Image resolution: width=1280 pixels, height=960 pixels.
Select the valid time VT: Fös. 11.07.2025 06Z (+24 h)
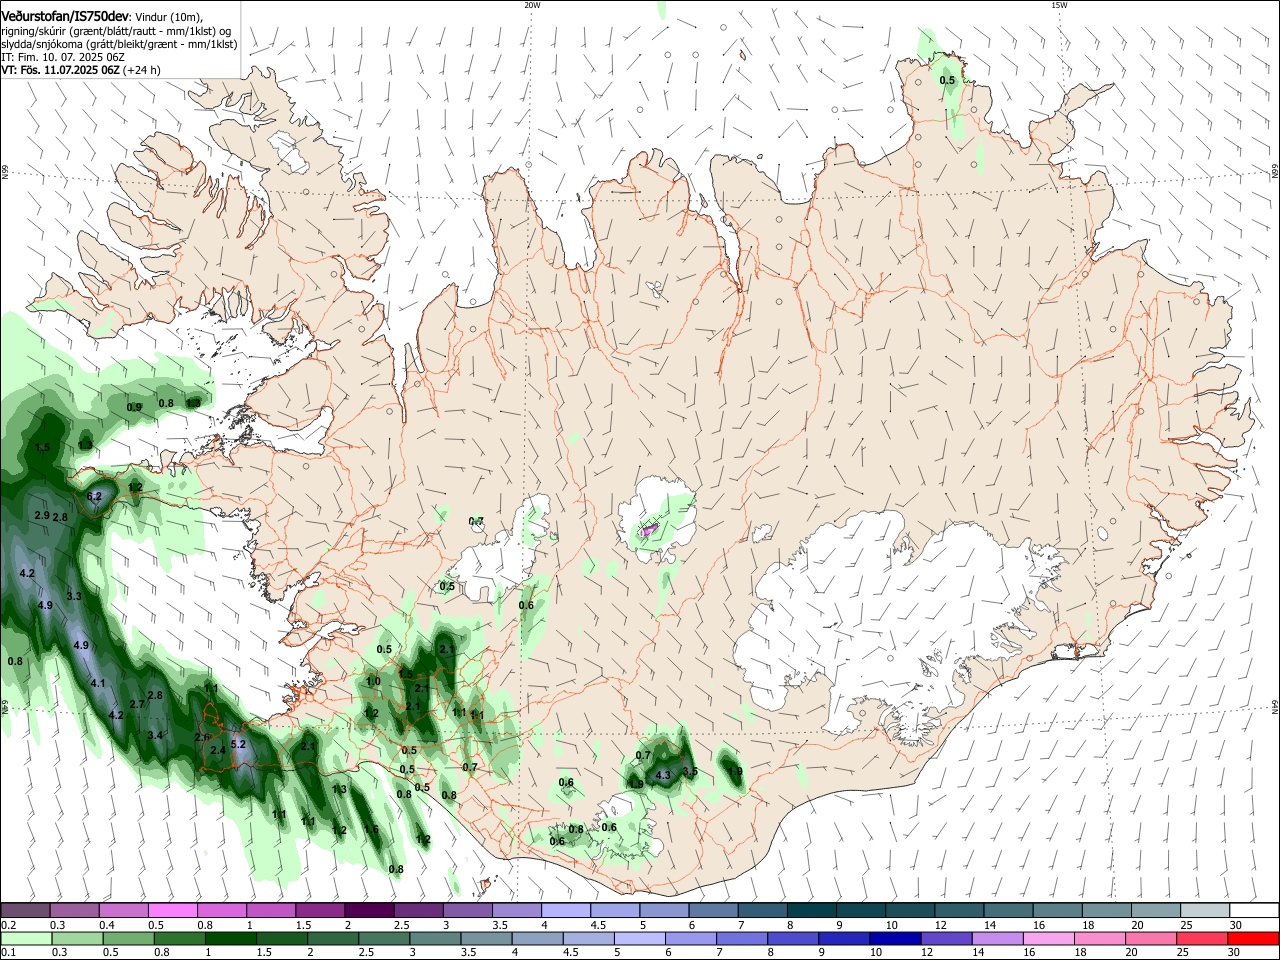pos(81,70)
